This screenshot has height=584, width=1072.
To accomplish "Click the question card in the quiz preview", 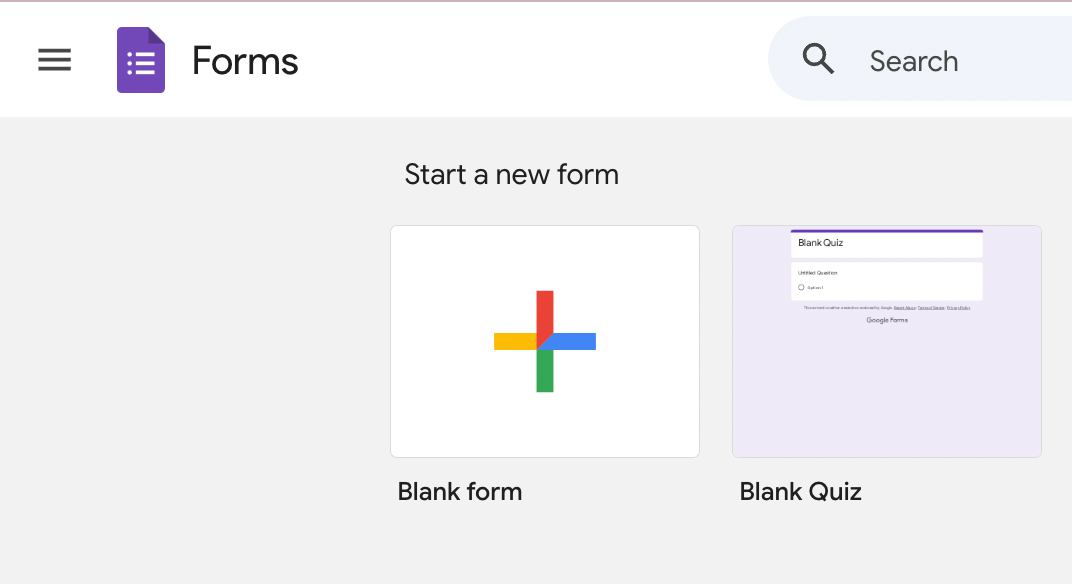I will (x=886, y=280).
